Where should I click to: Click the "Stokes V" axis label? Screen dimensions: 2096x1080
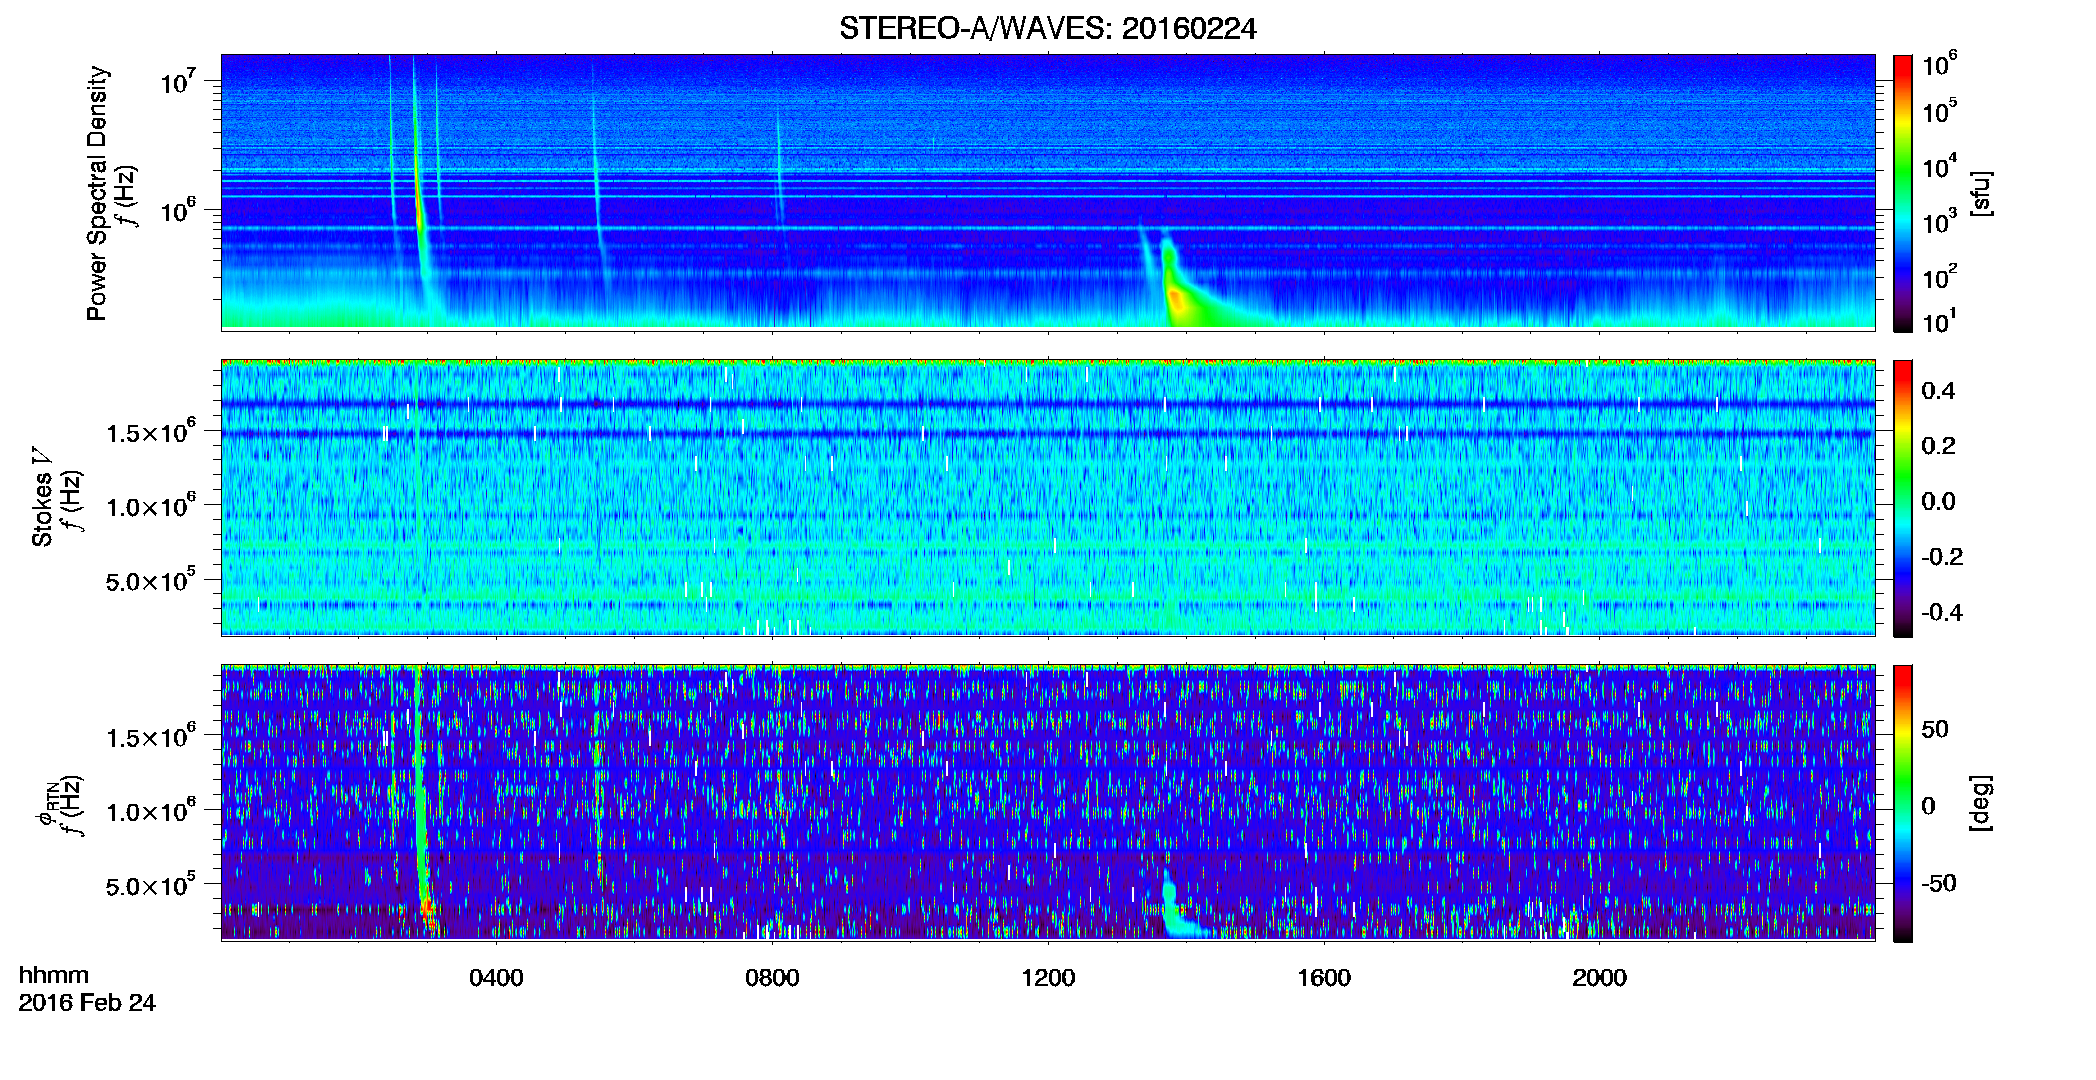[42, 497]
